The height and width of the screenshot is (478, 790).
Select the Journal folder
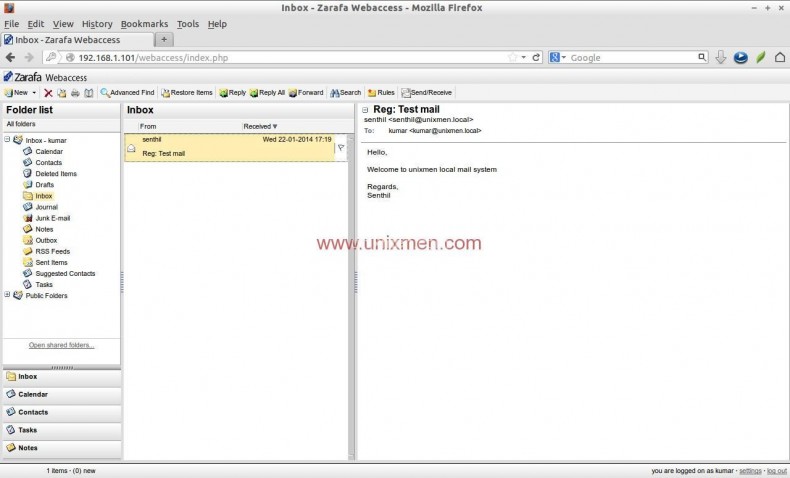click(46, 207)
